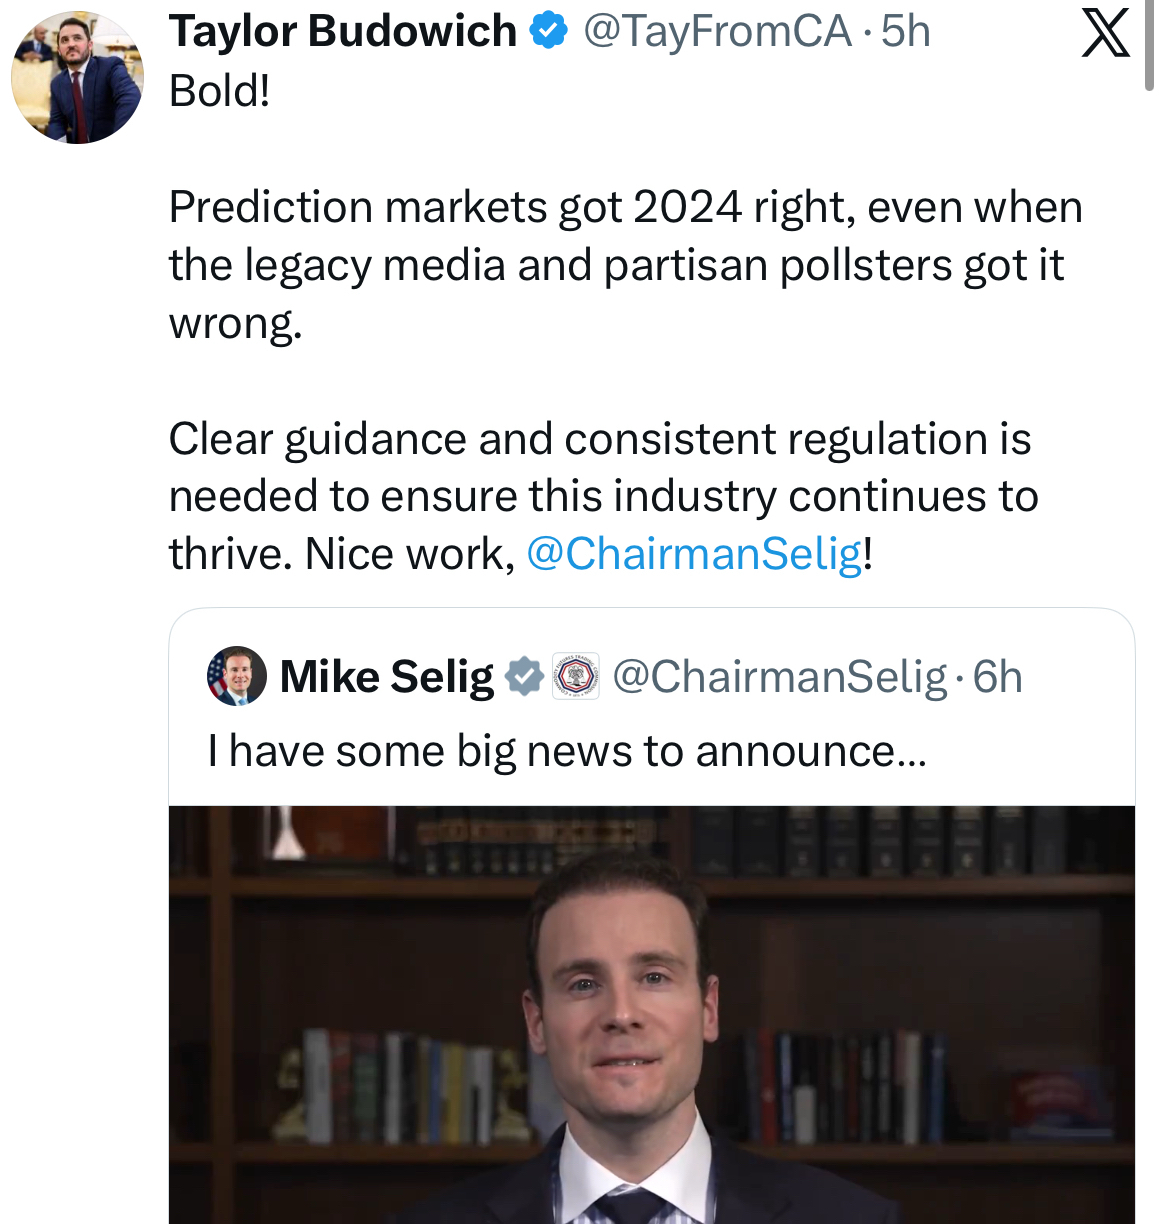Click the Mike Selig display name
This screenshot has height=1224, width=1163.
click(387, 677)
